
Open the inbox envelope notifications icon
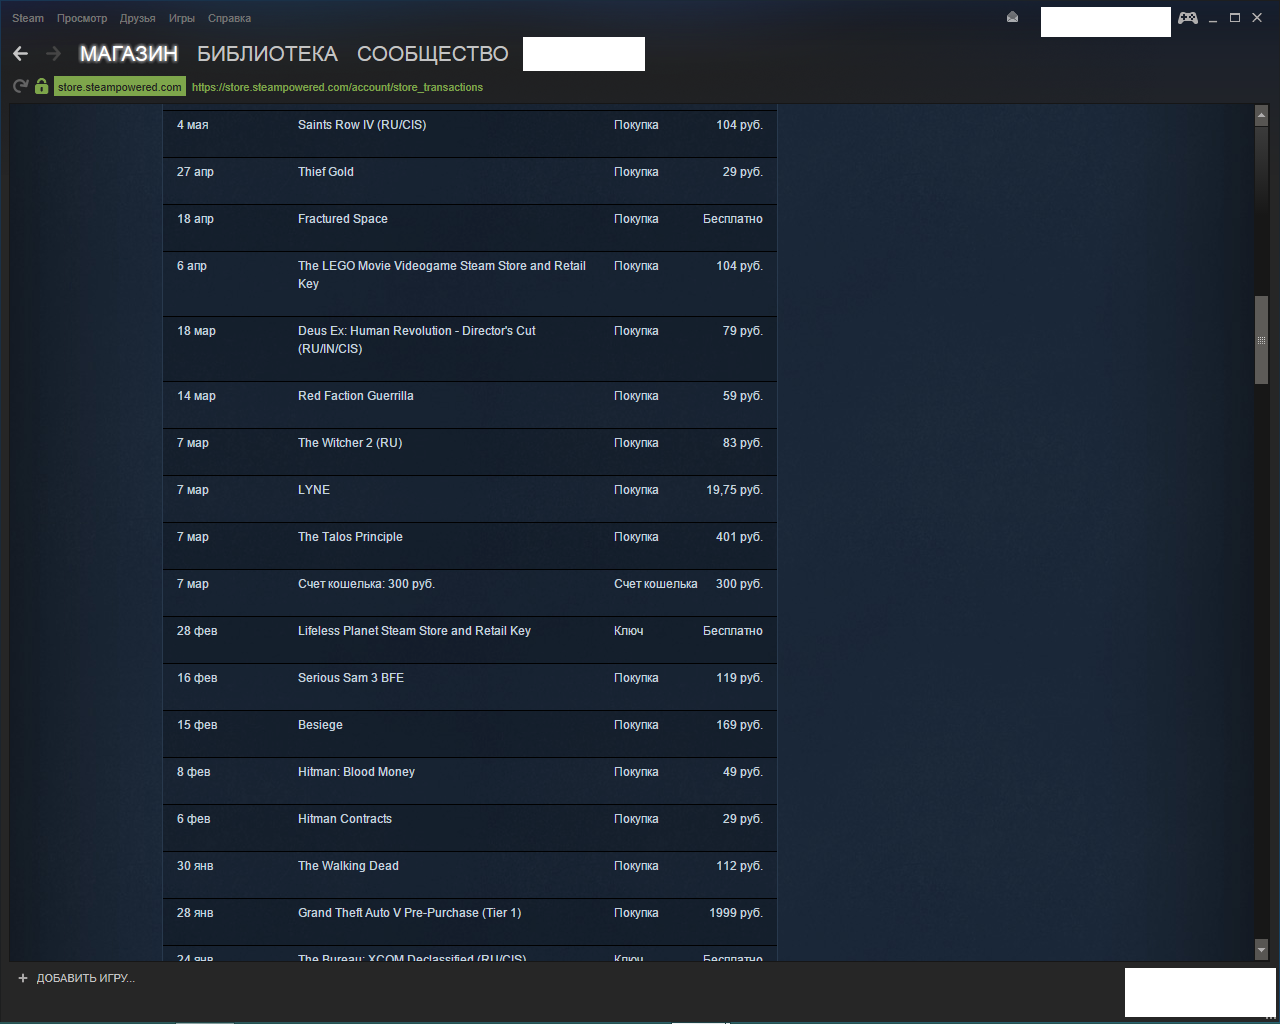(1012, 17)
